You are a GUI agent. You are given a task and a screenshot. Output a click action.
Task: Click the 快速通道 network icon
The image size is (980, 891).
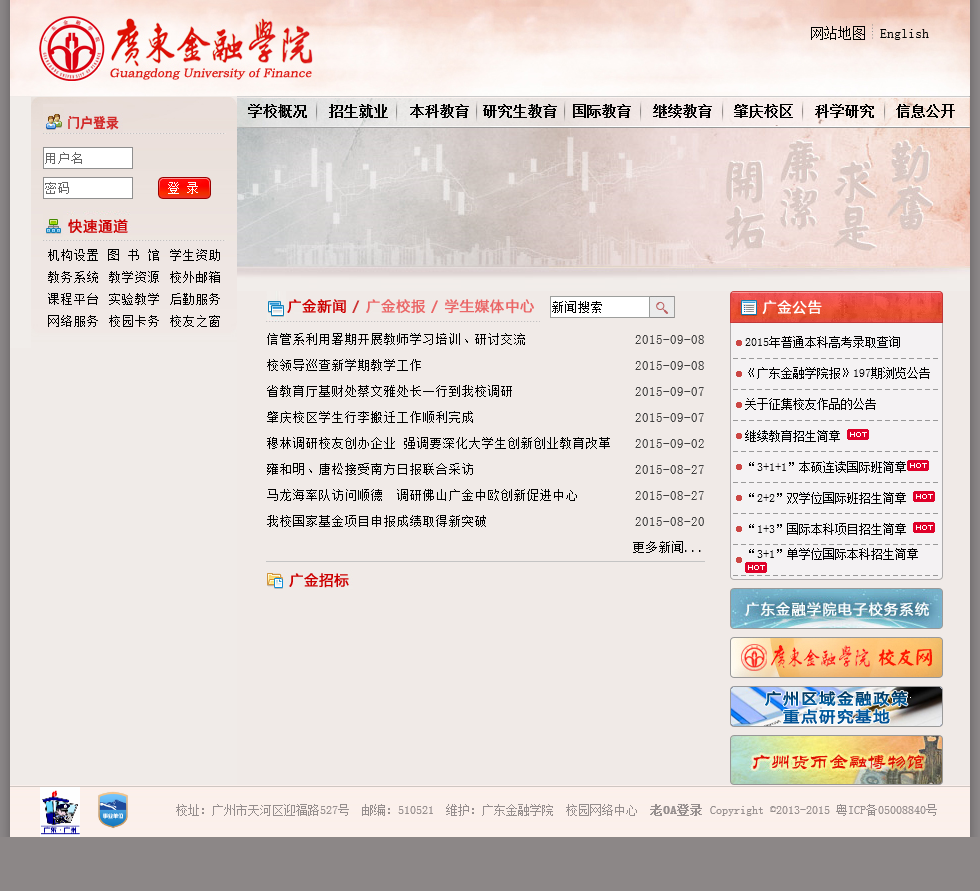tap(54, 226)
